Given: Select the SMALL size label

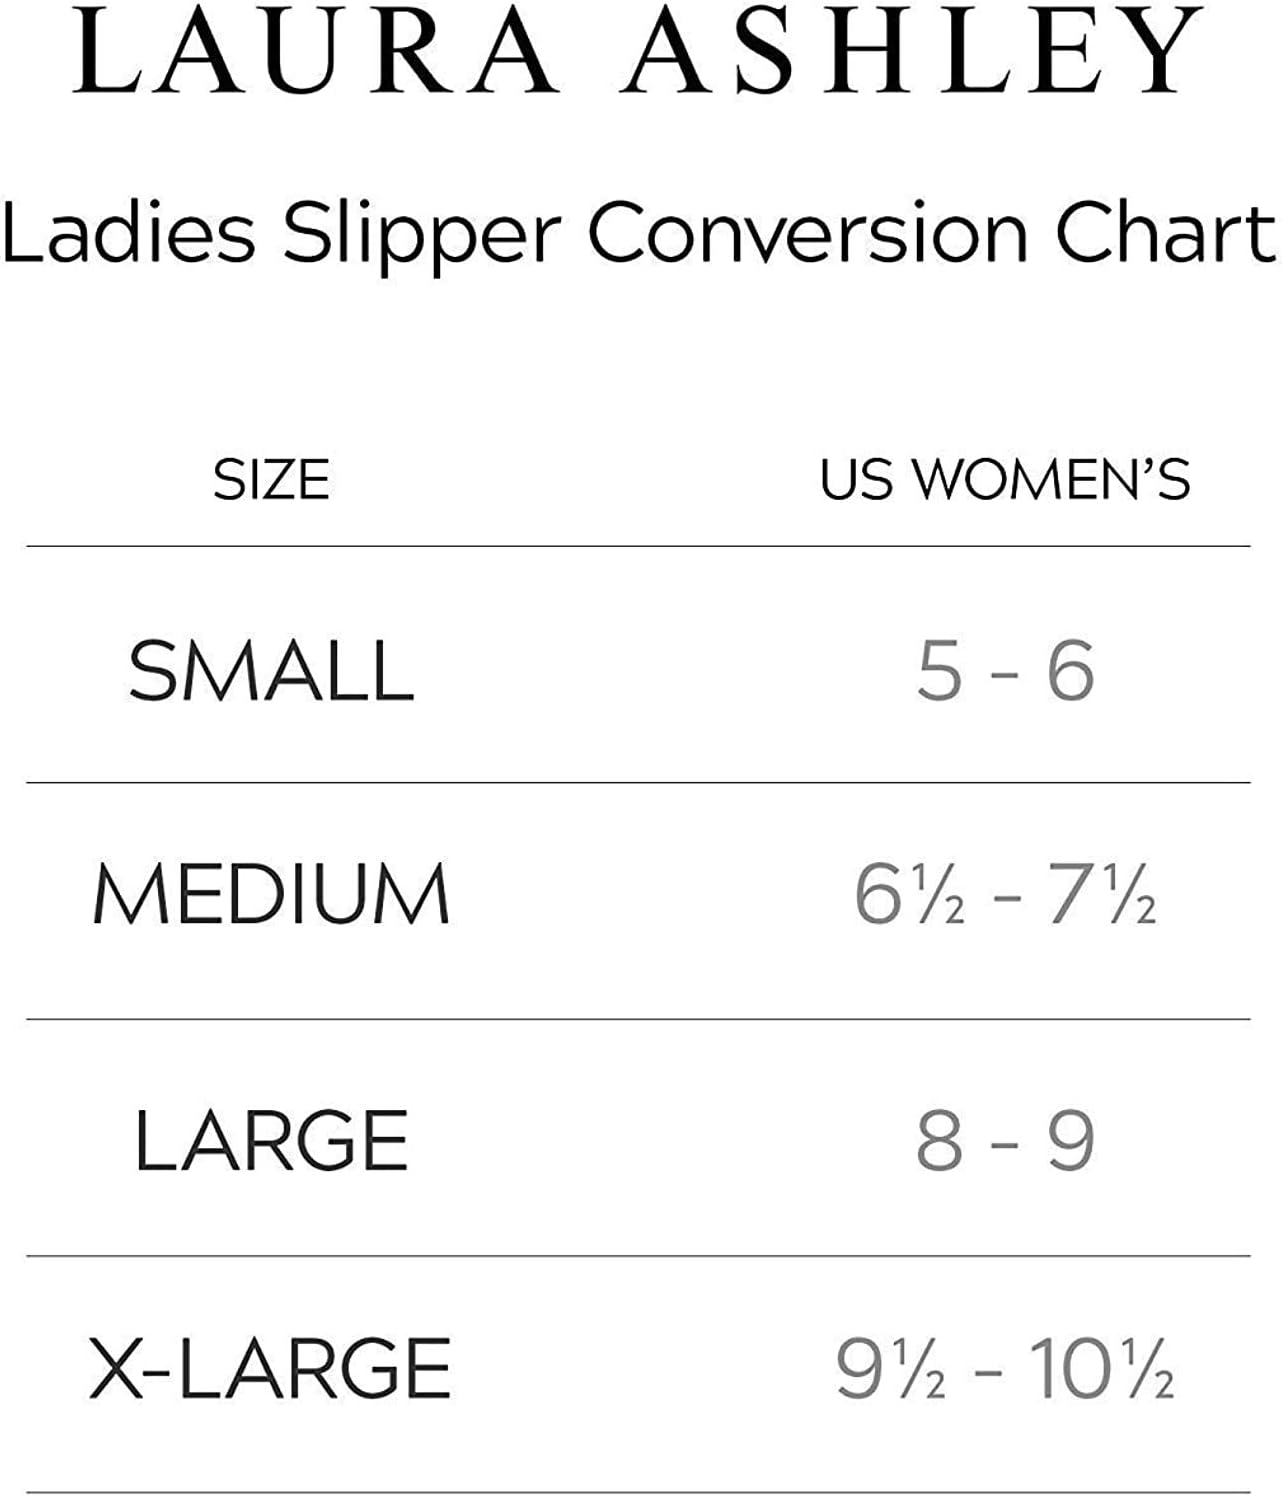Looking at the screenshot, I should tap(271, 670).
